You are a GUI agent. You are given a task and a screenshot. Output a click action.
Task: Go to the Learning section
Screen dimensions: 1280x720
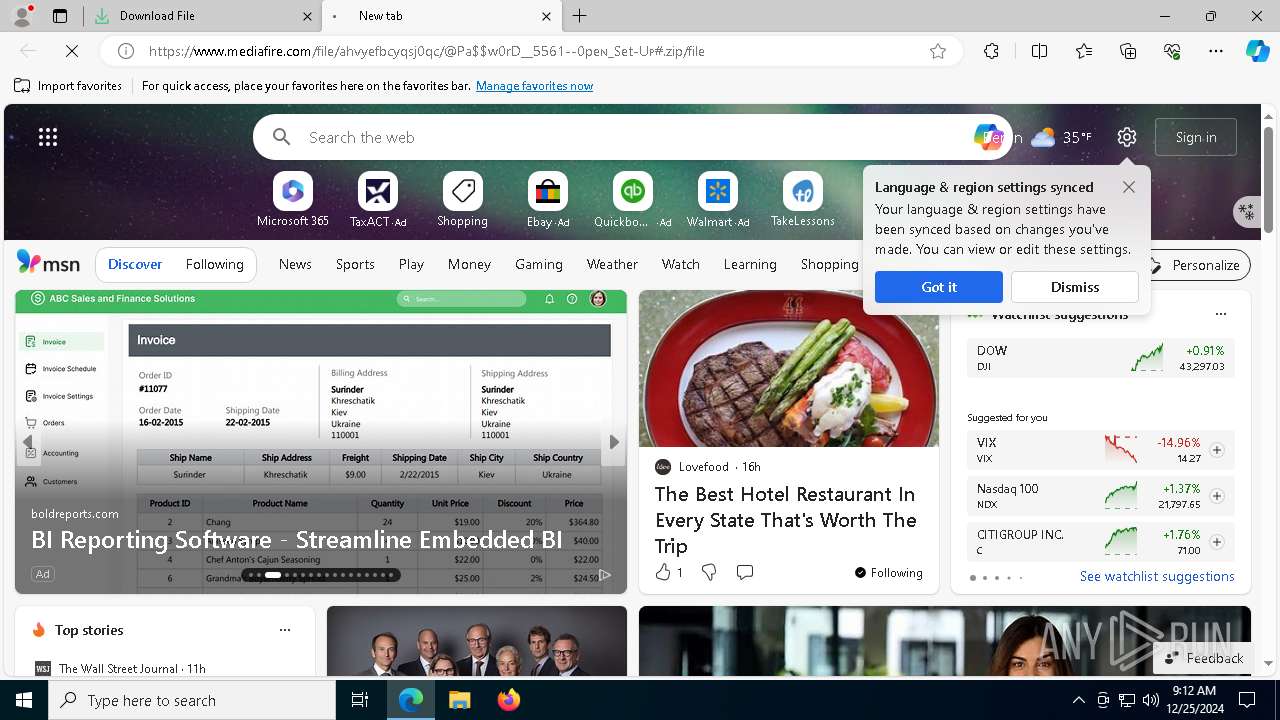click(x=750, y=265)
